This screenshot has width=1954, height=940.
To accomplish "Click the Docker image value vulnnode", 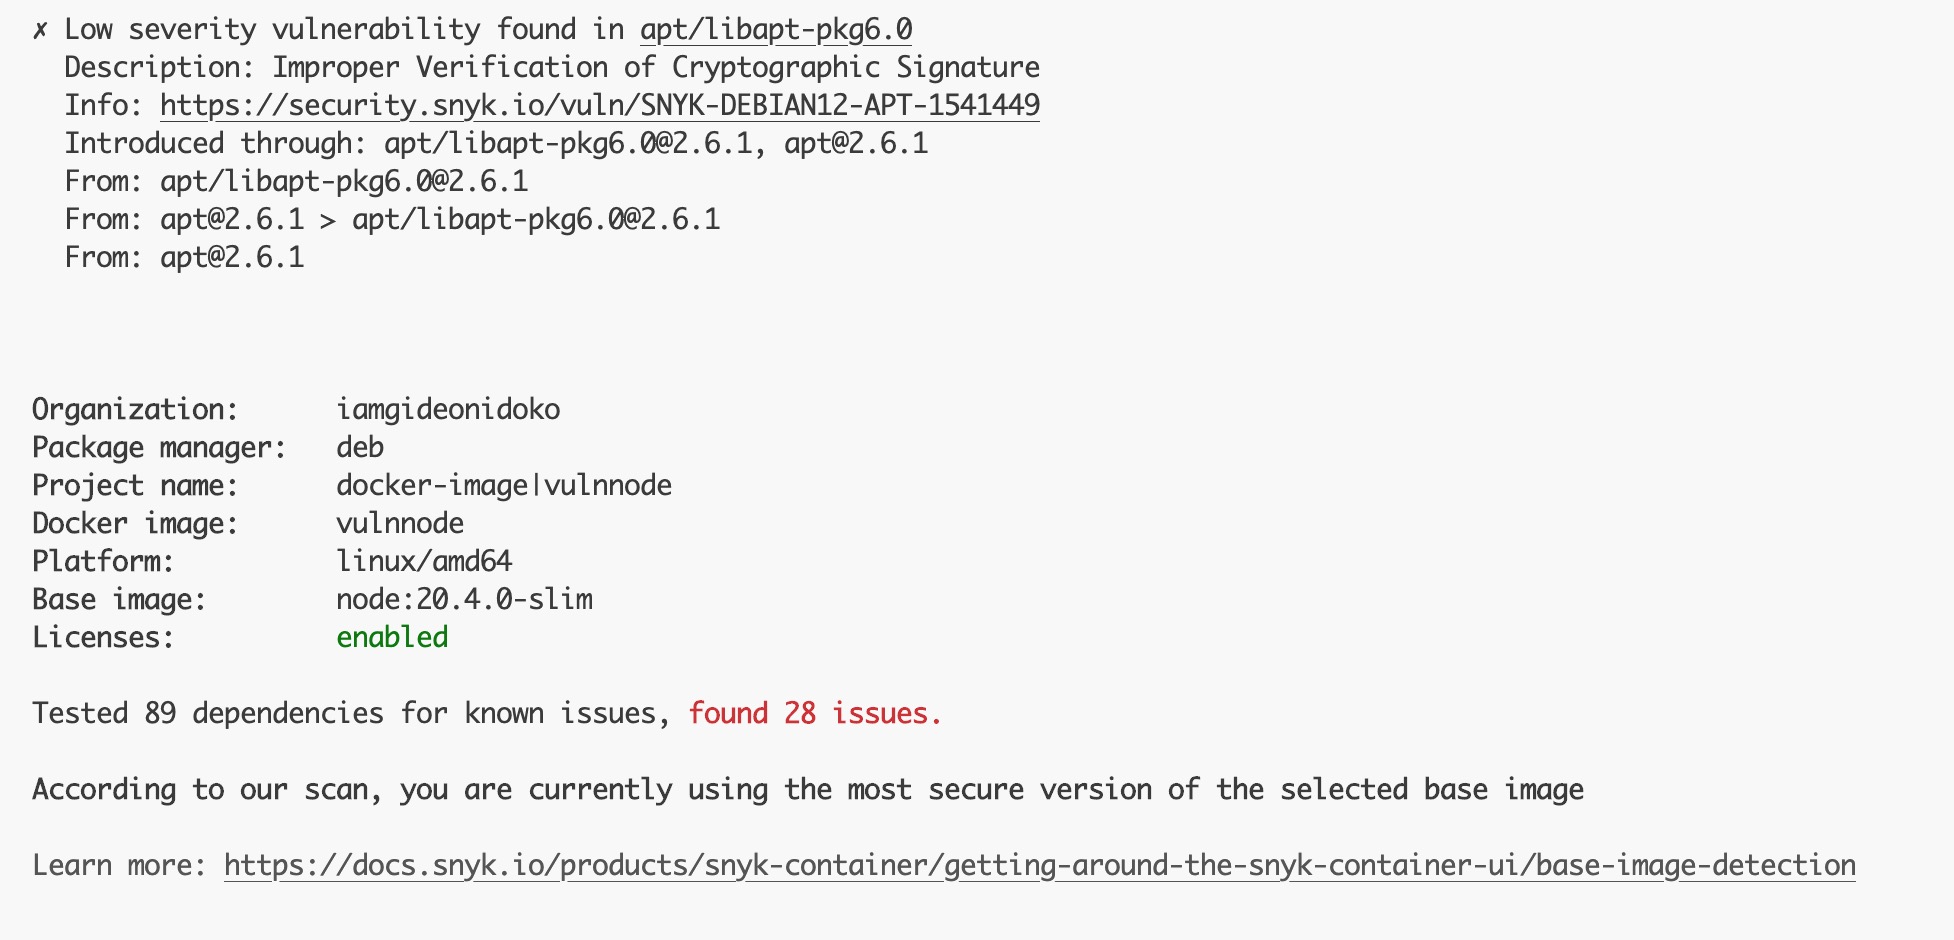I will [400, 523].
